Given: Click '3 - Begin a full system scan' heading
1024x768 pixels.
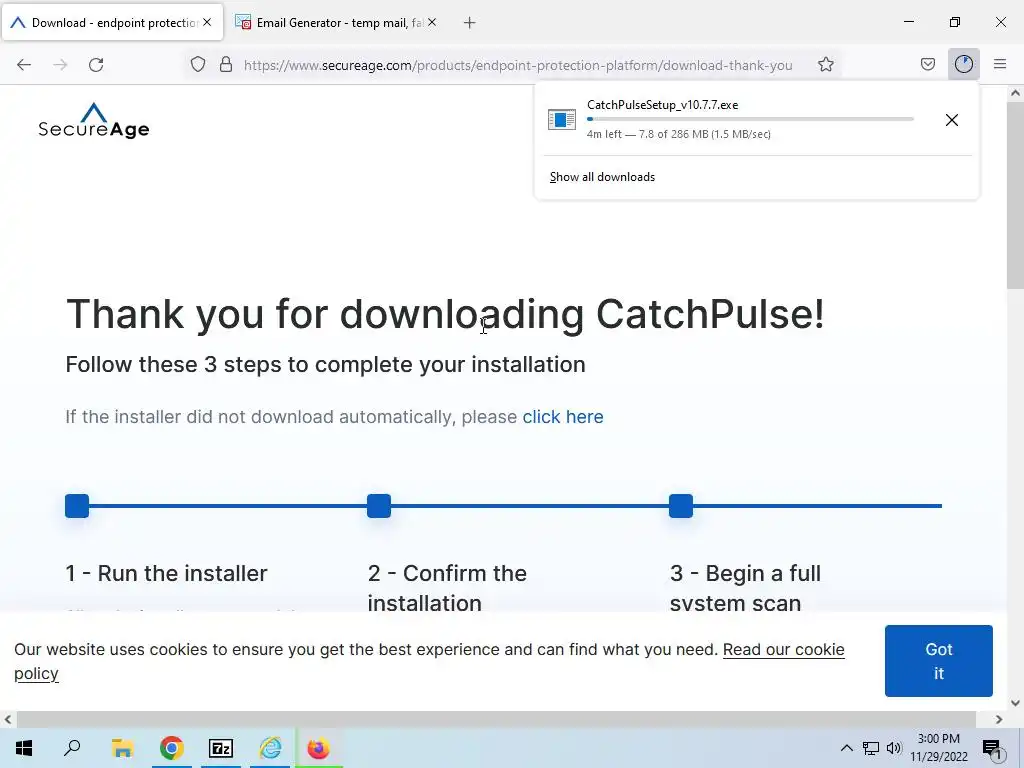Looking at the screenshot, I should [745, 588].
